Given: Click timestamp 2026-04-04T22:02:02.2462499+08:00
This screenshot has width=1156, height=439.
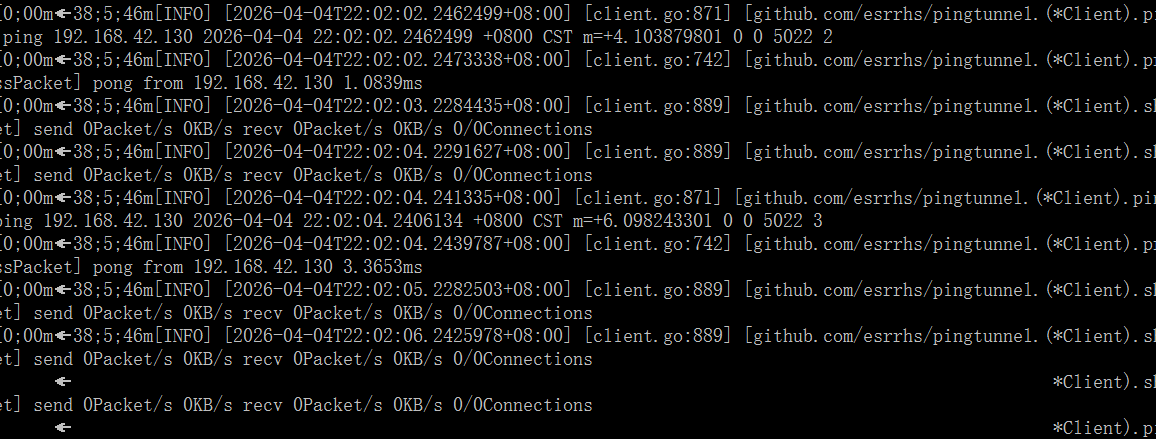Looking at the screenshot, I should coord(398,14).
